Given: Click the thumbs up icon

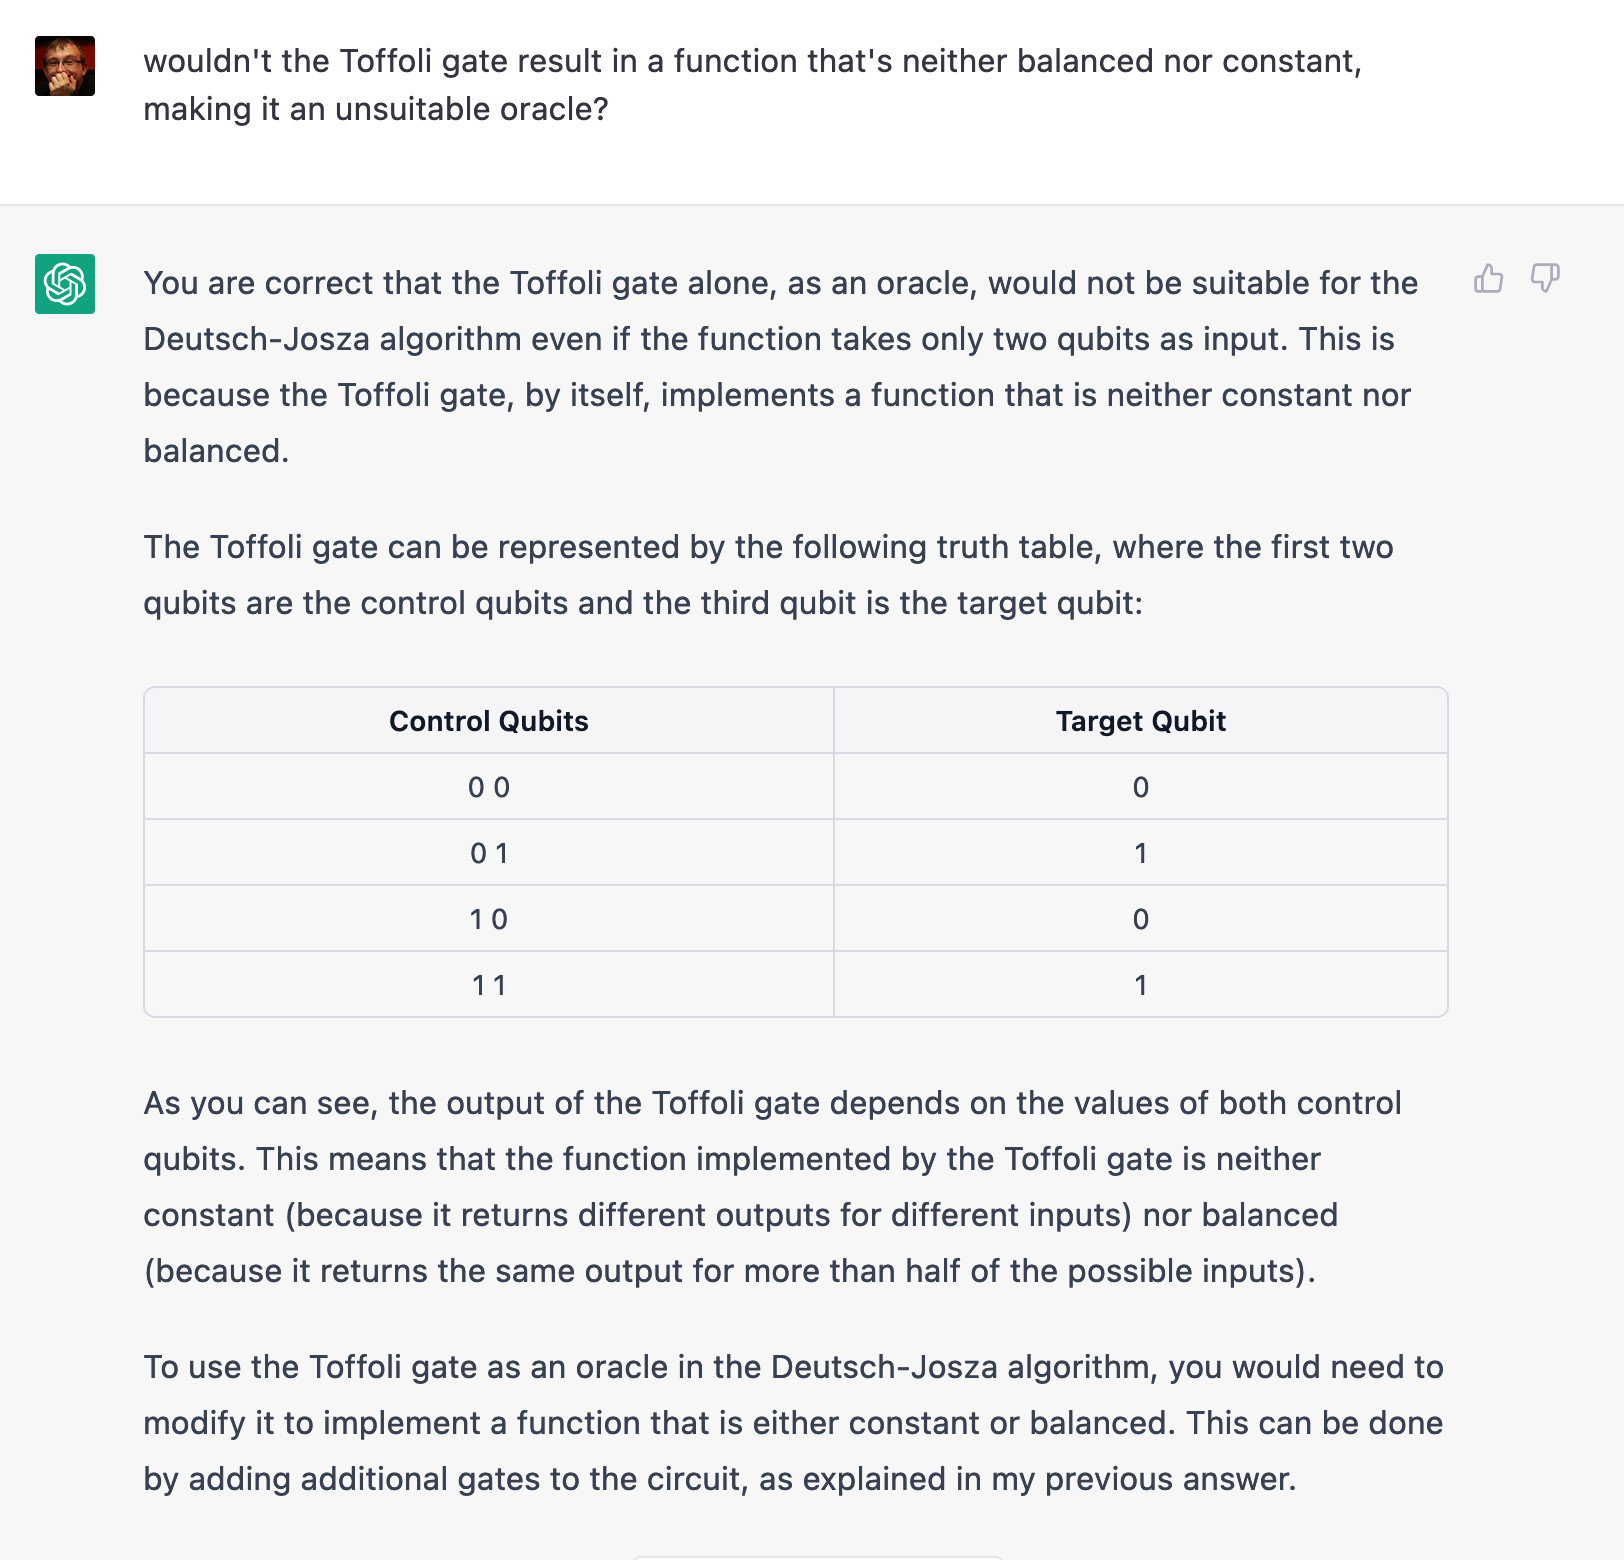Looking at the screenshot, I should (x=1488, y=278).
